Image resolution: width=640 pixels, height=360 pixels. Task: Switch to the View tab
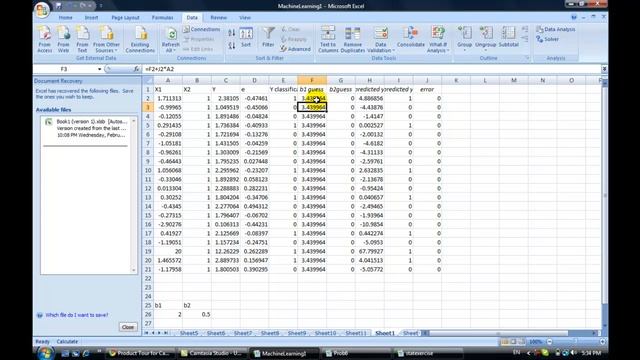click(245, 18)
